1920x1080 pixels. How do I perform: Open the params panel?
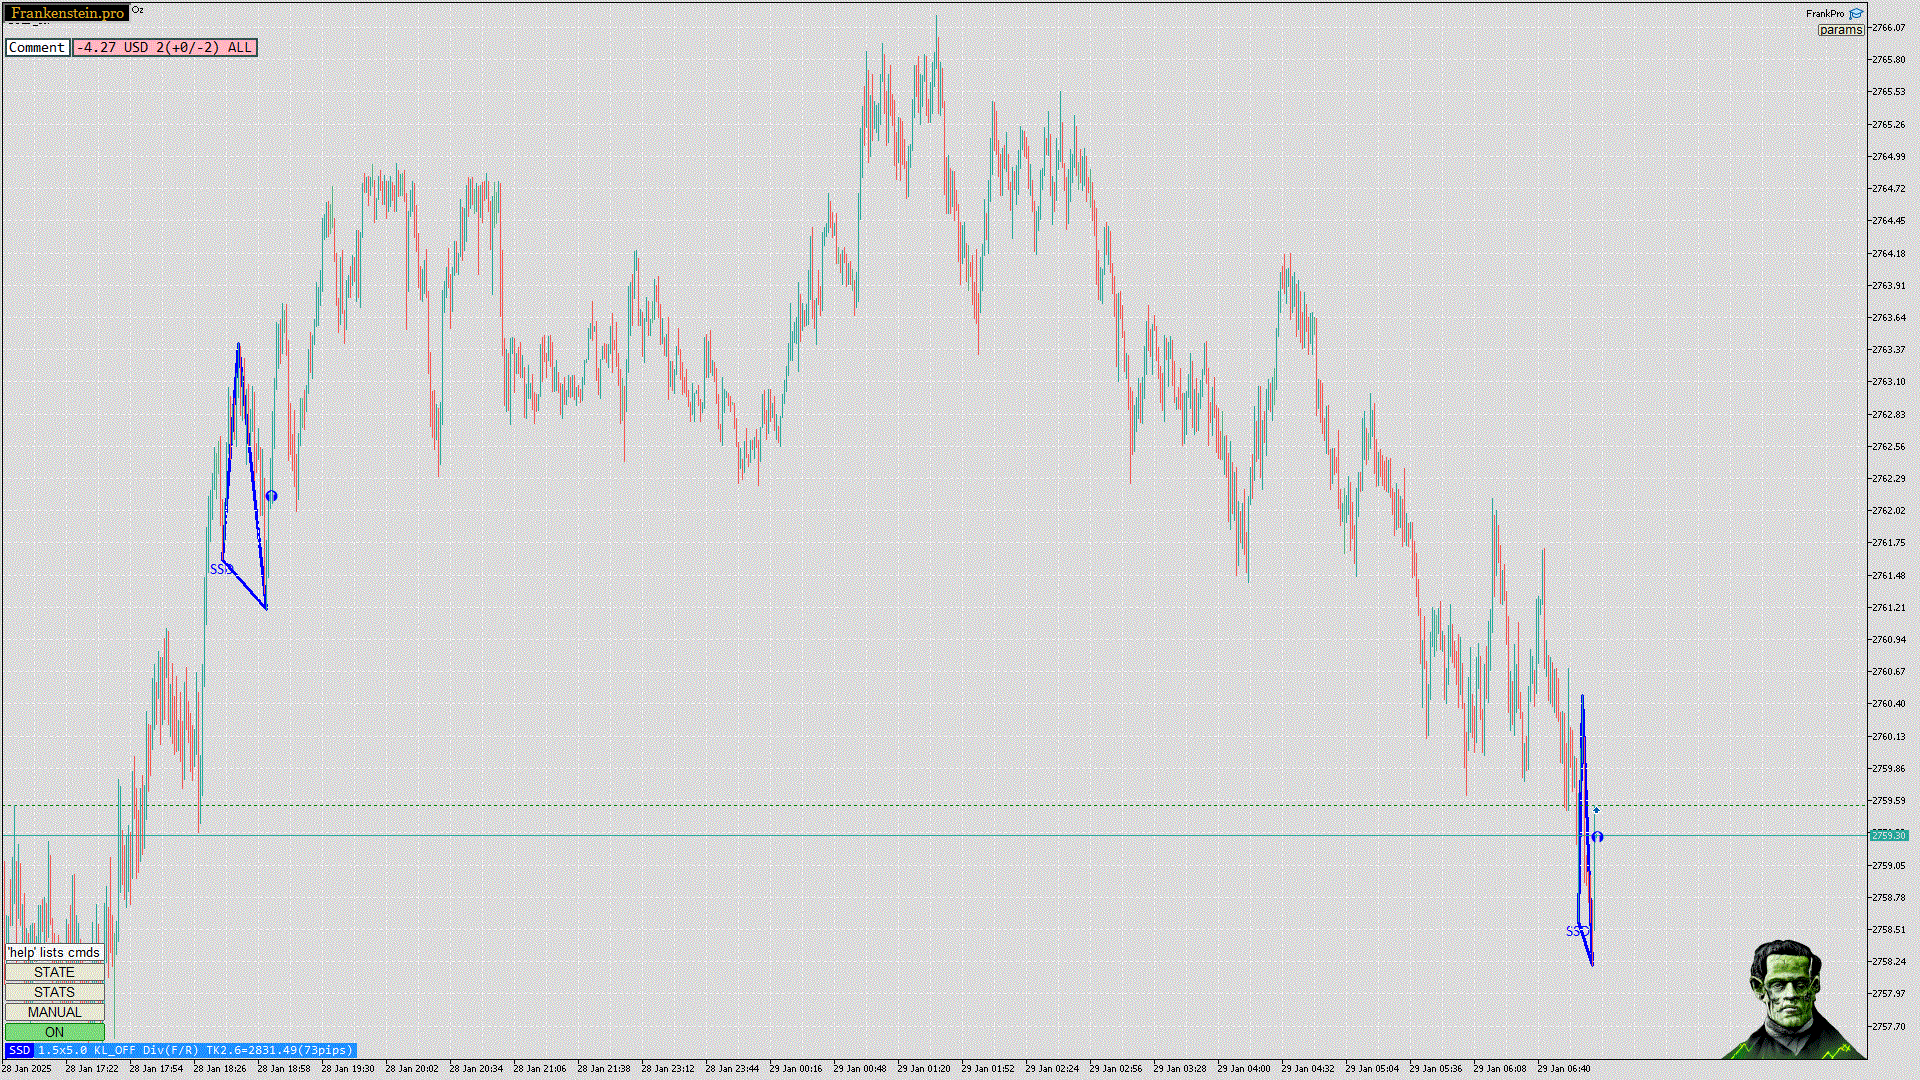tap(1840, 30)
